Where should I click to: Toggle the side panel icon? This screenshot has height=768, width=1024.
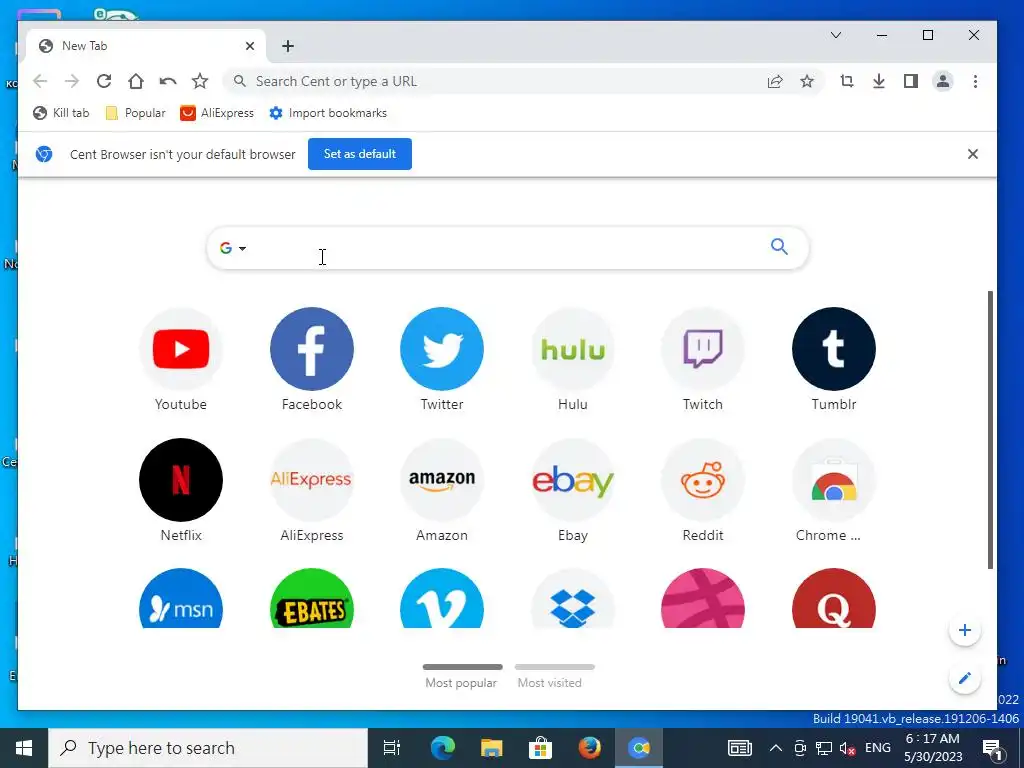(x=911, y=81)
